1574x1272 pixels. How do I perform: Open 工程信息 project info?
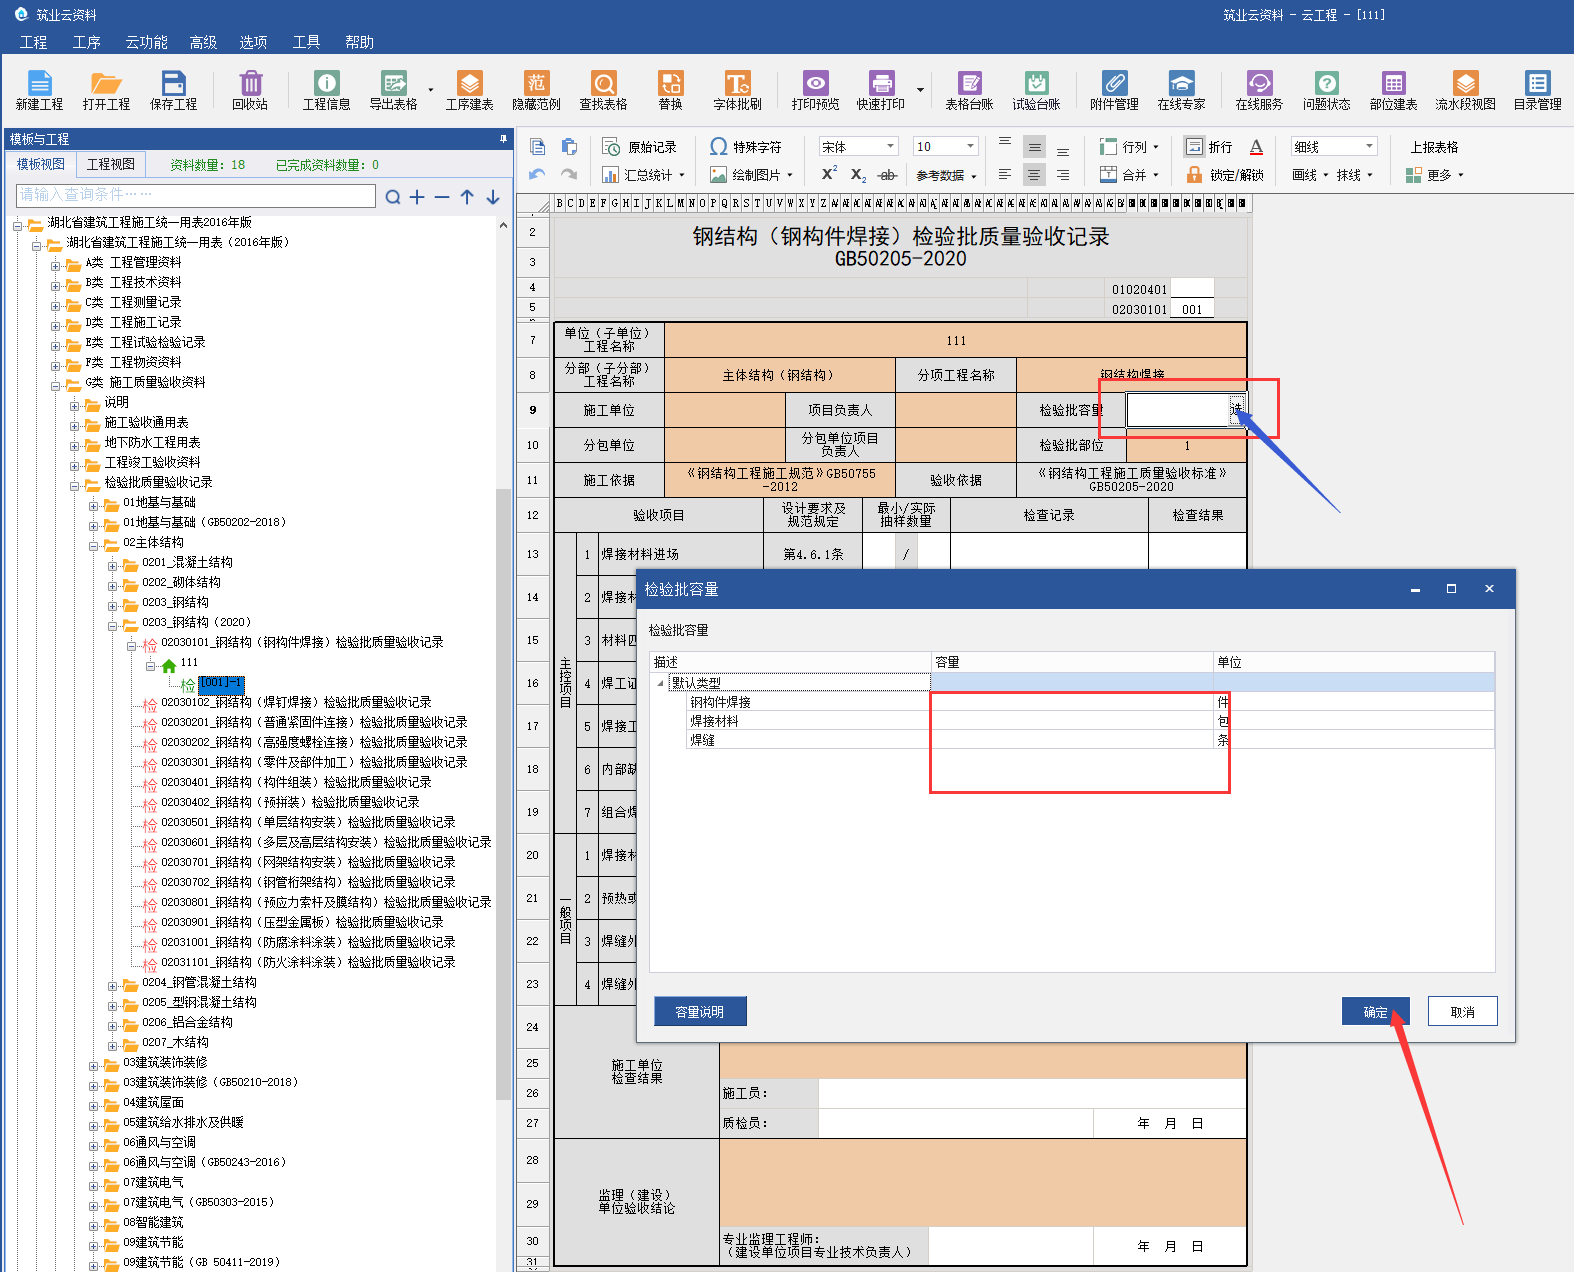click(x=326, y=90)
